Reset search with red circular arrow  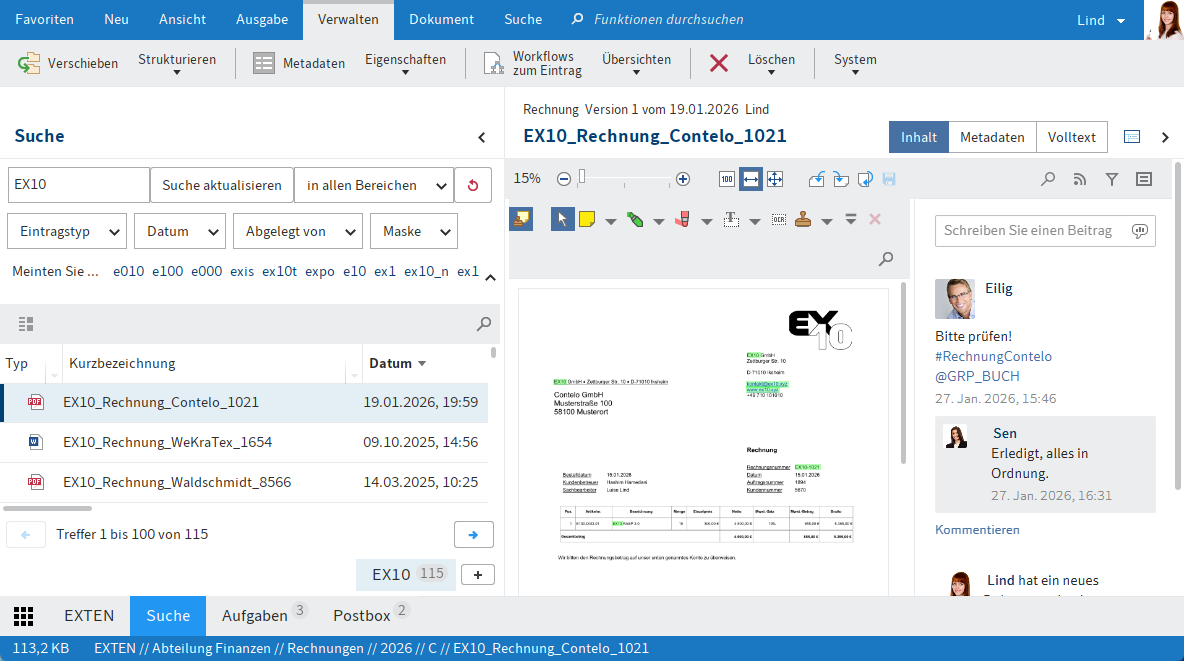coord(473,185)
